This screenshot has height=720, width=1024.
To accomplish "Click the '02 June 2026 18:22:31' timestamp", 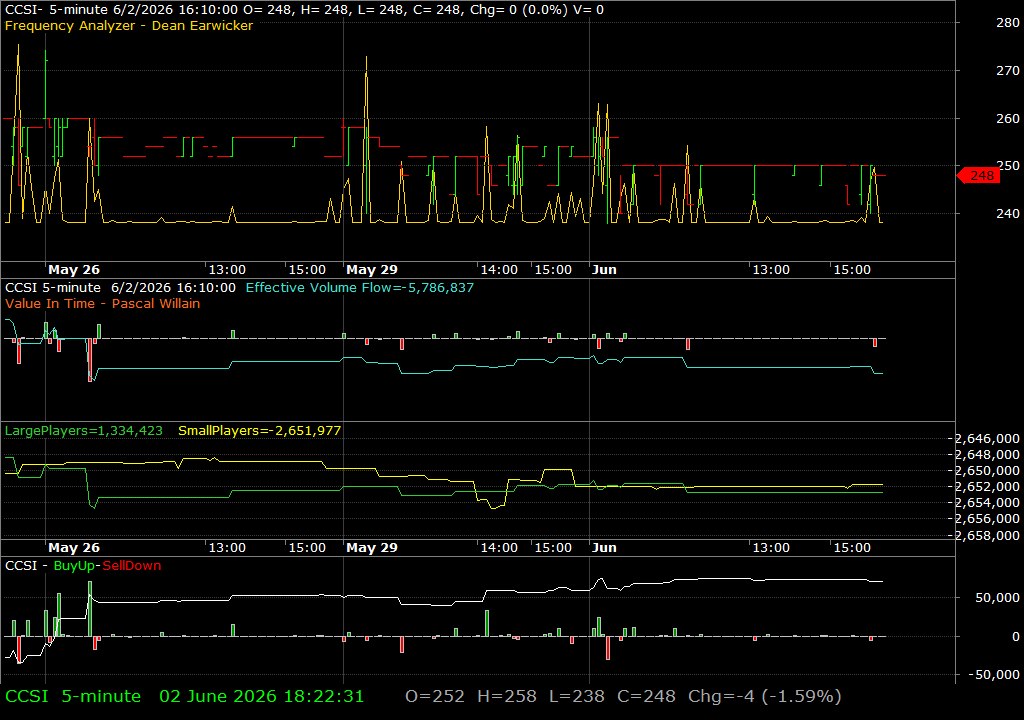I will [x=261, y=696].
